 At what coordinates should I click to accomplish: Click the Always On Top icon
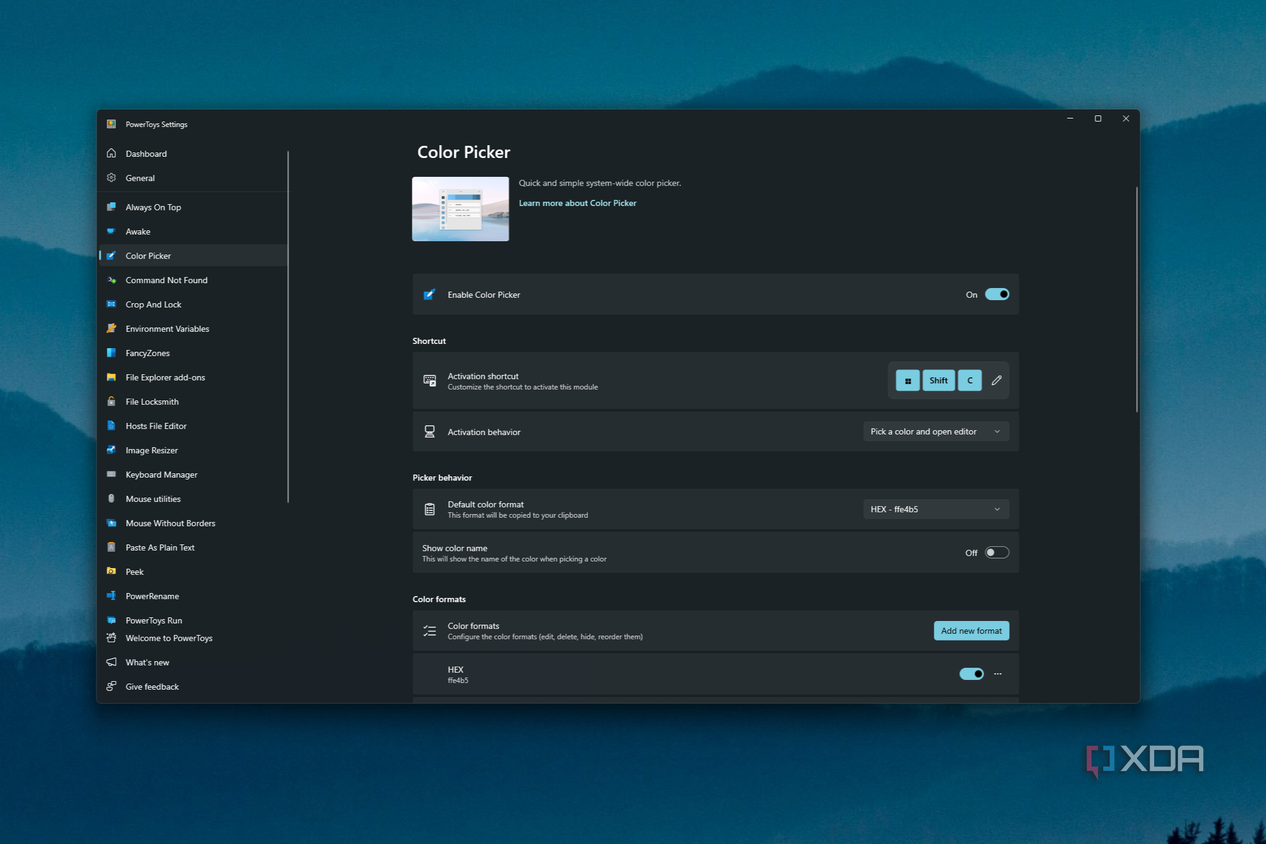111,207
